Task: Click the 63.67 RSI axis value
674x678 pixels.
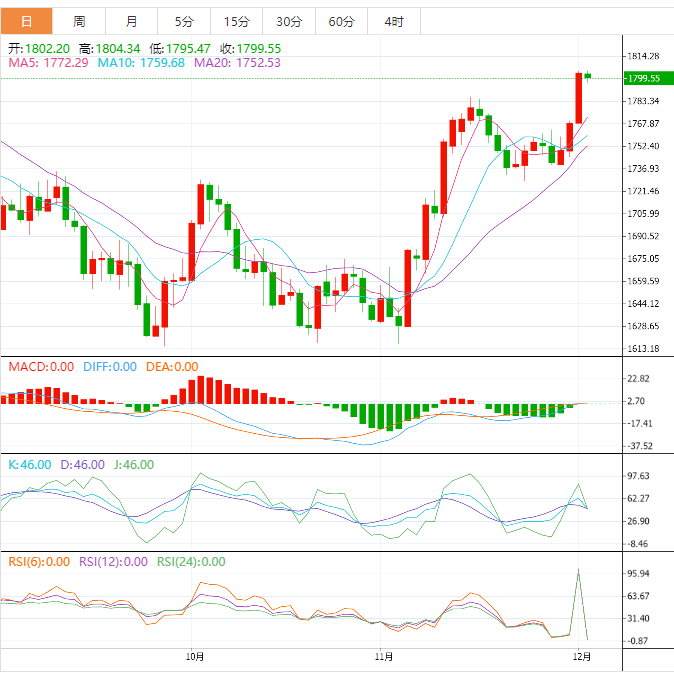Action: coord(638,596)
